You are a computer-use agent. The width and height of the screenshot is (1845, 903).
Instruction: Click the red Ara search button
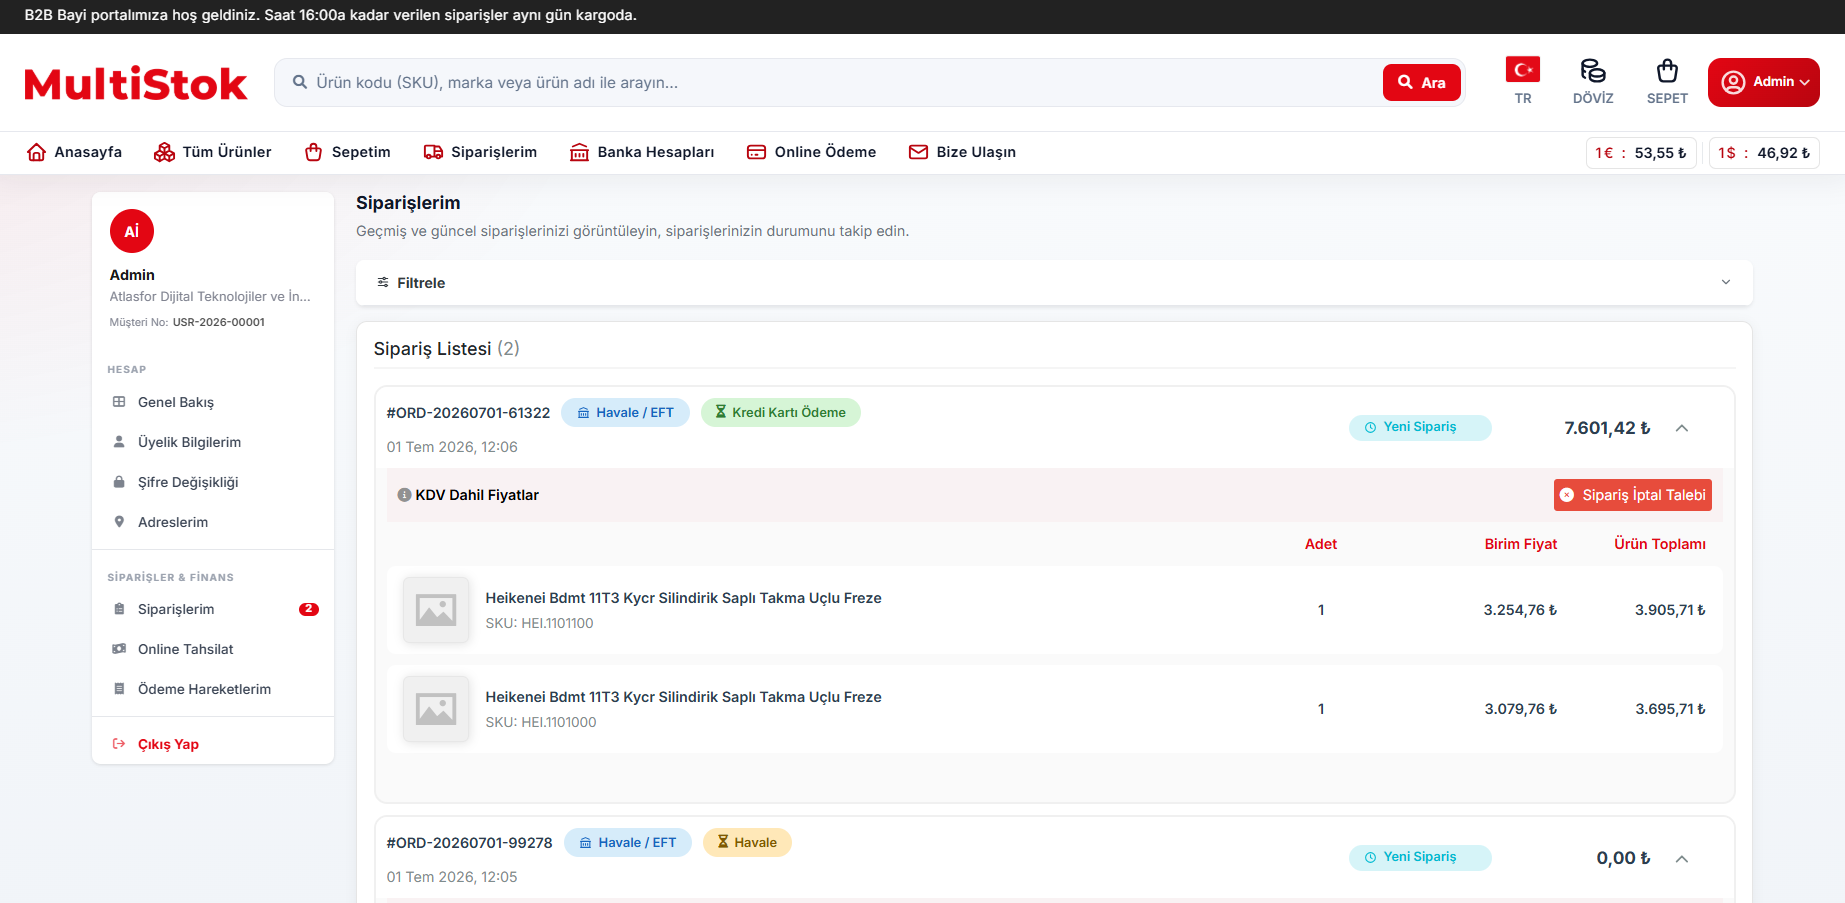click(x=1422, y=83)
